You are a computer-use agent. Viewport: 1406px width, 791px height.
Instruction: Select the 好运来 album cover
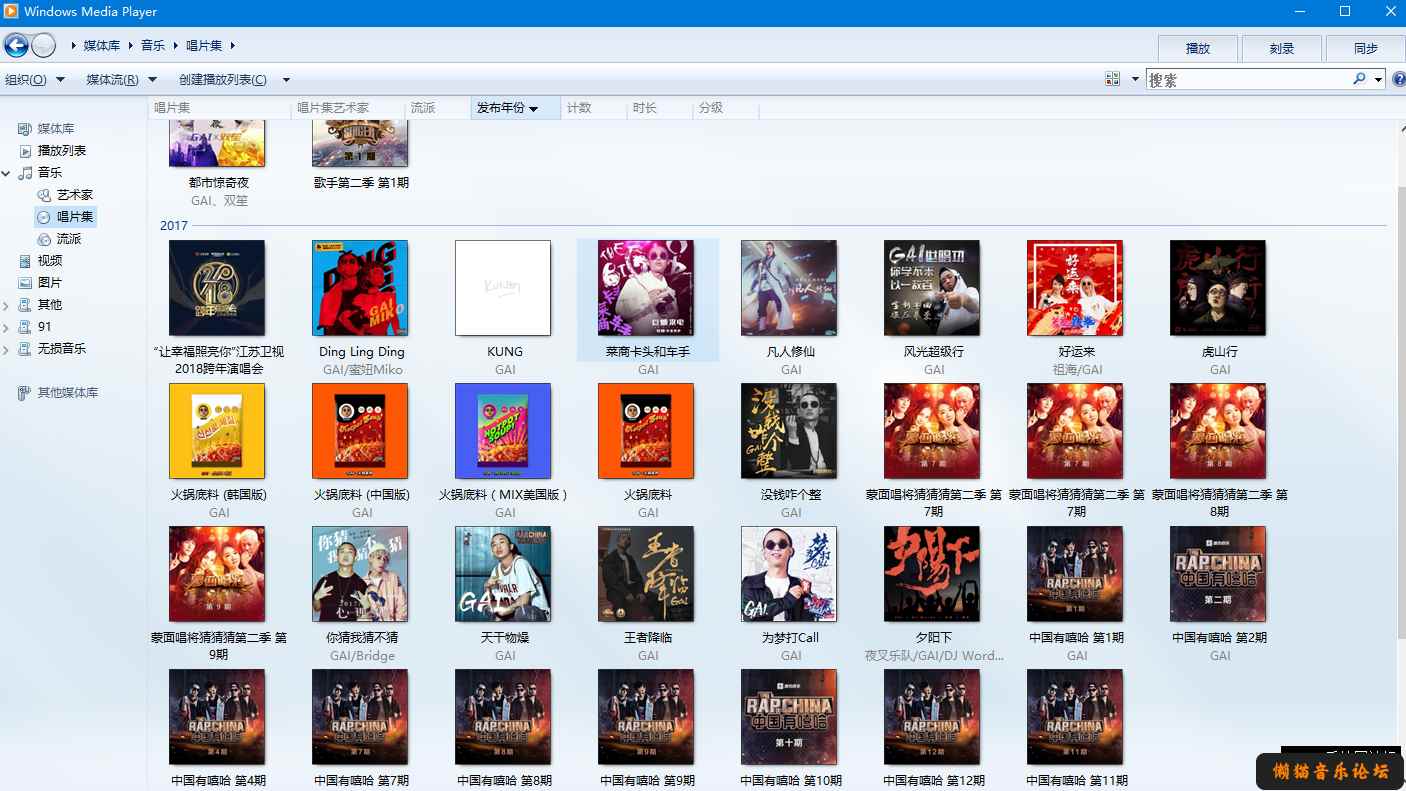click(x=1075, y=288)
